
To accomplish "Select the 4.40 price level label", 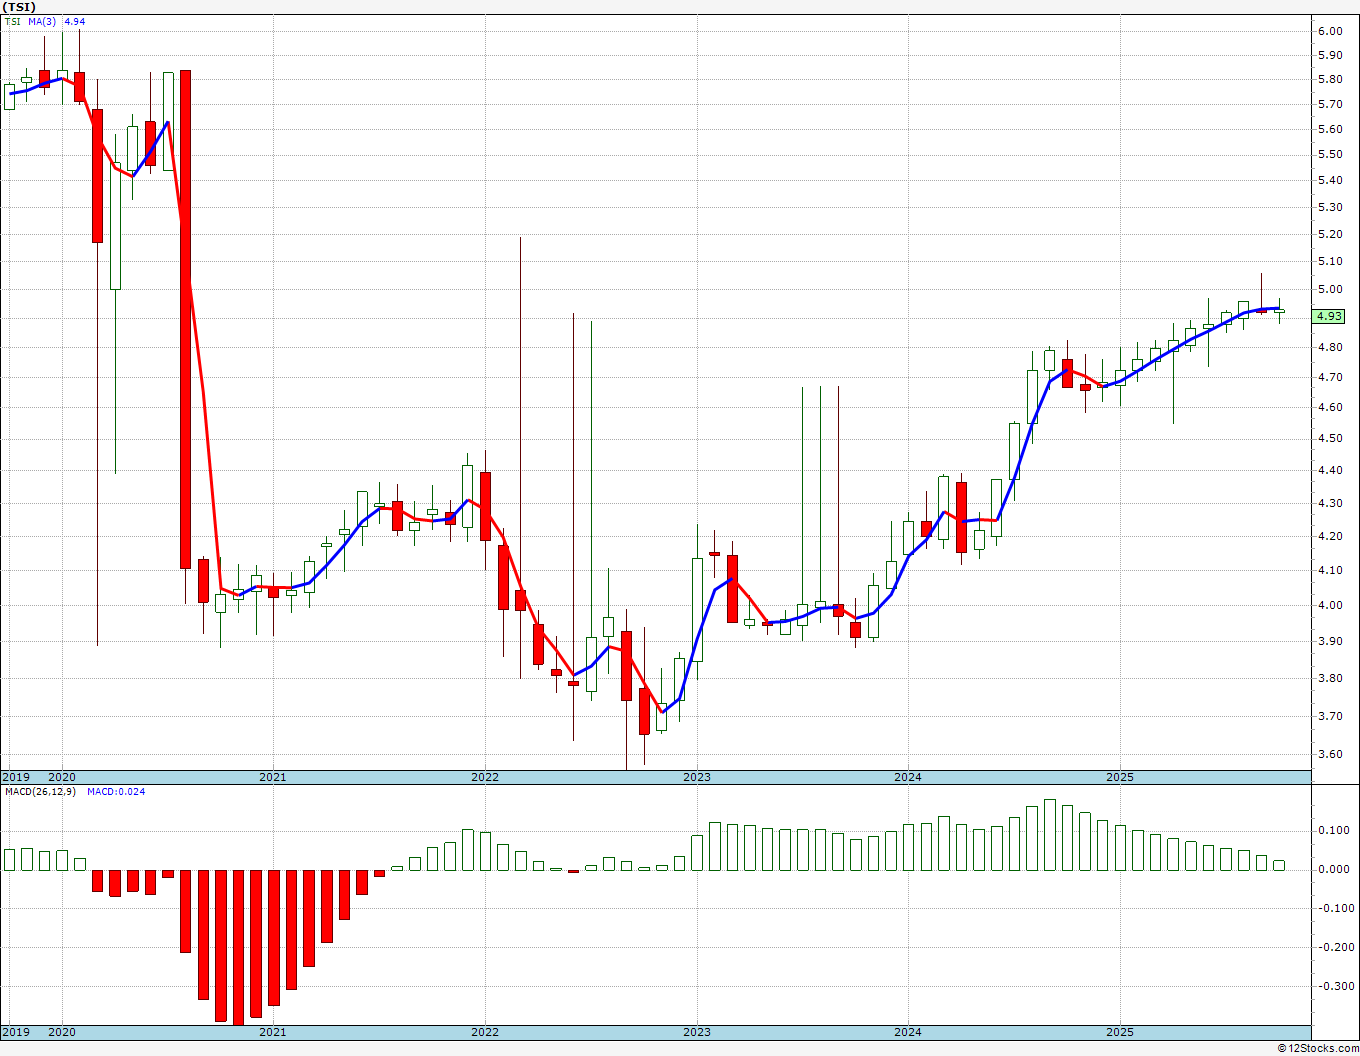I will coord(1330,470).
